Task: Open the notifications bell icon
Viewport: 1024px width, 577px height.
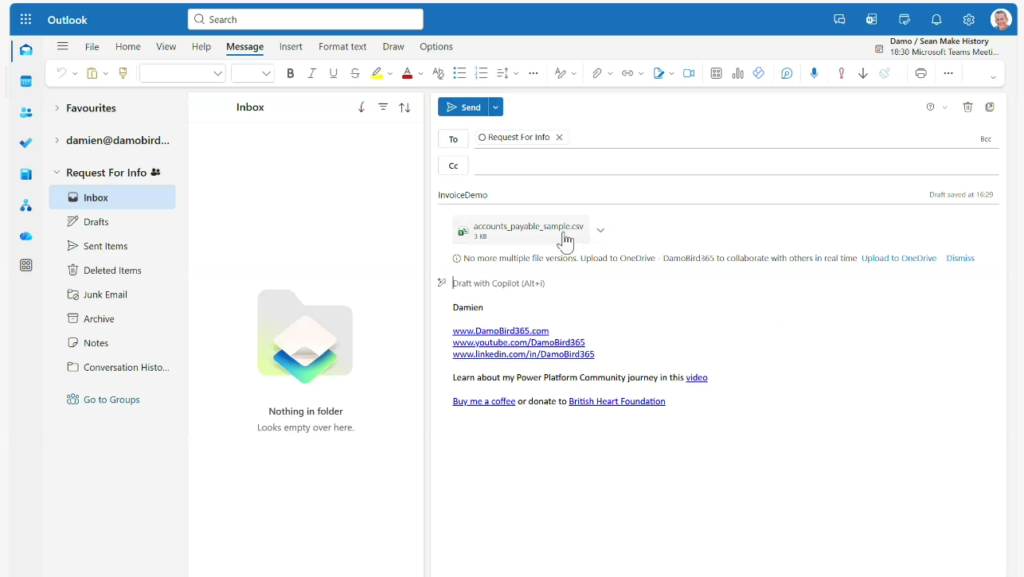Action: click(x=936, y=19)
